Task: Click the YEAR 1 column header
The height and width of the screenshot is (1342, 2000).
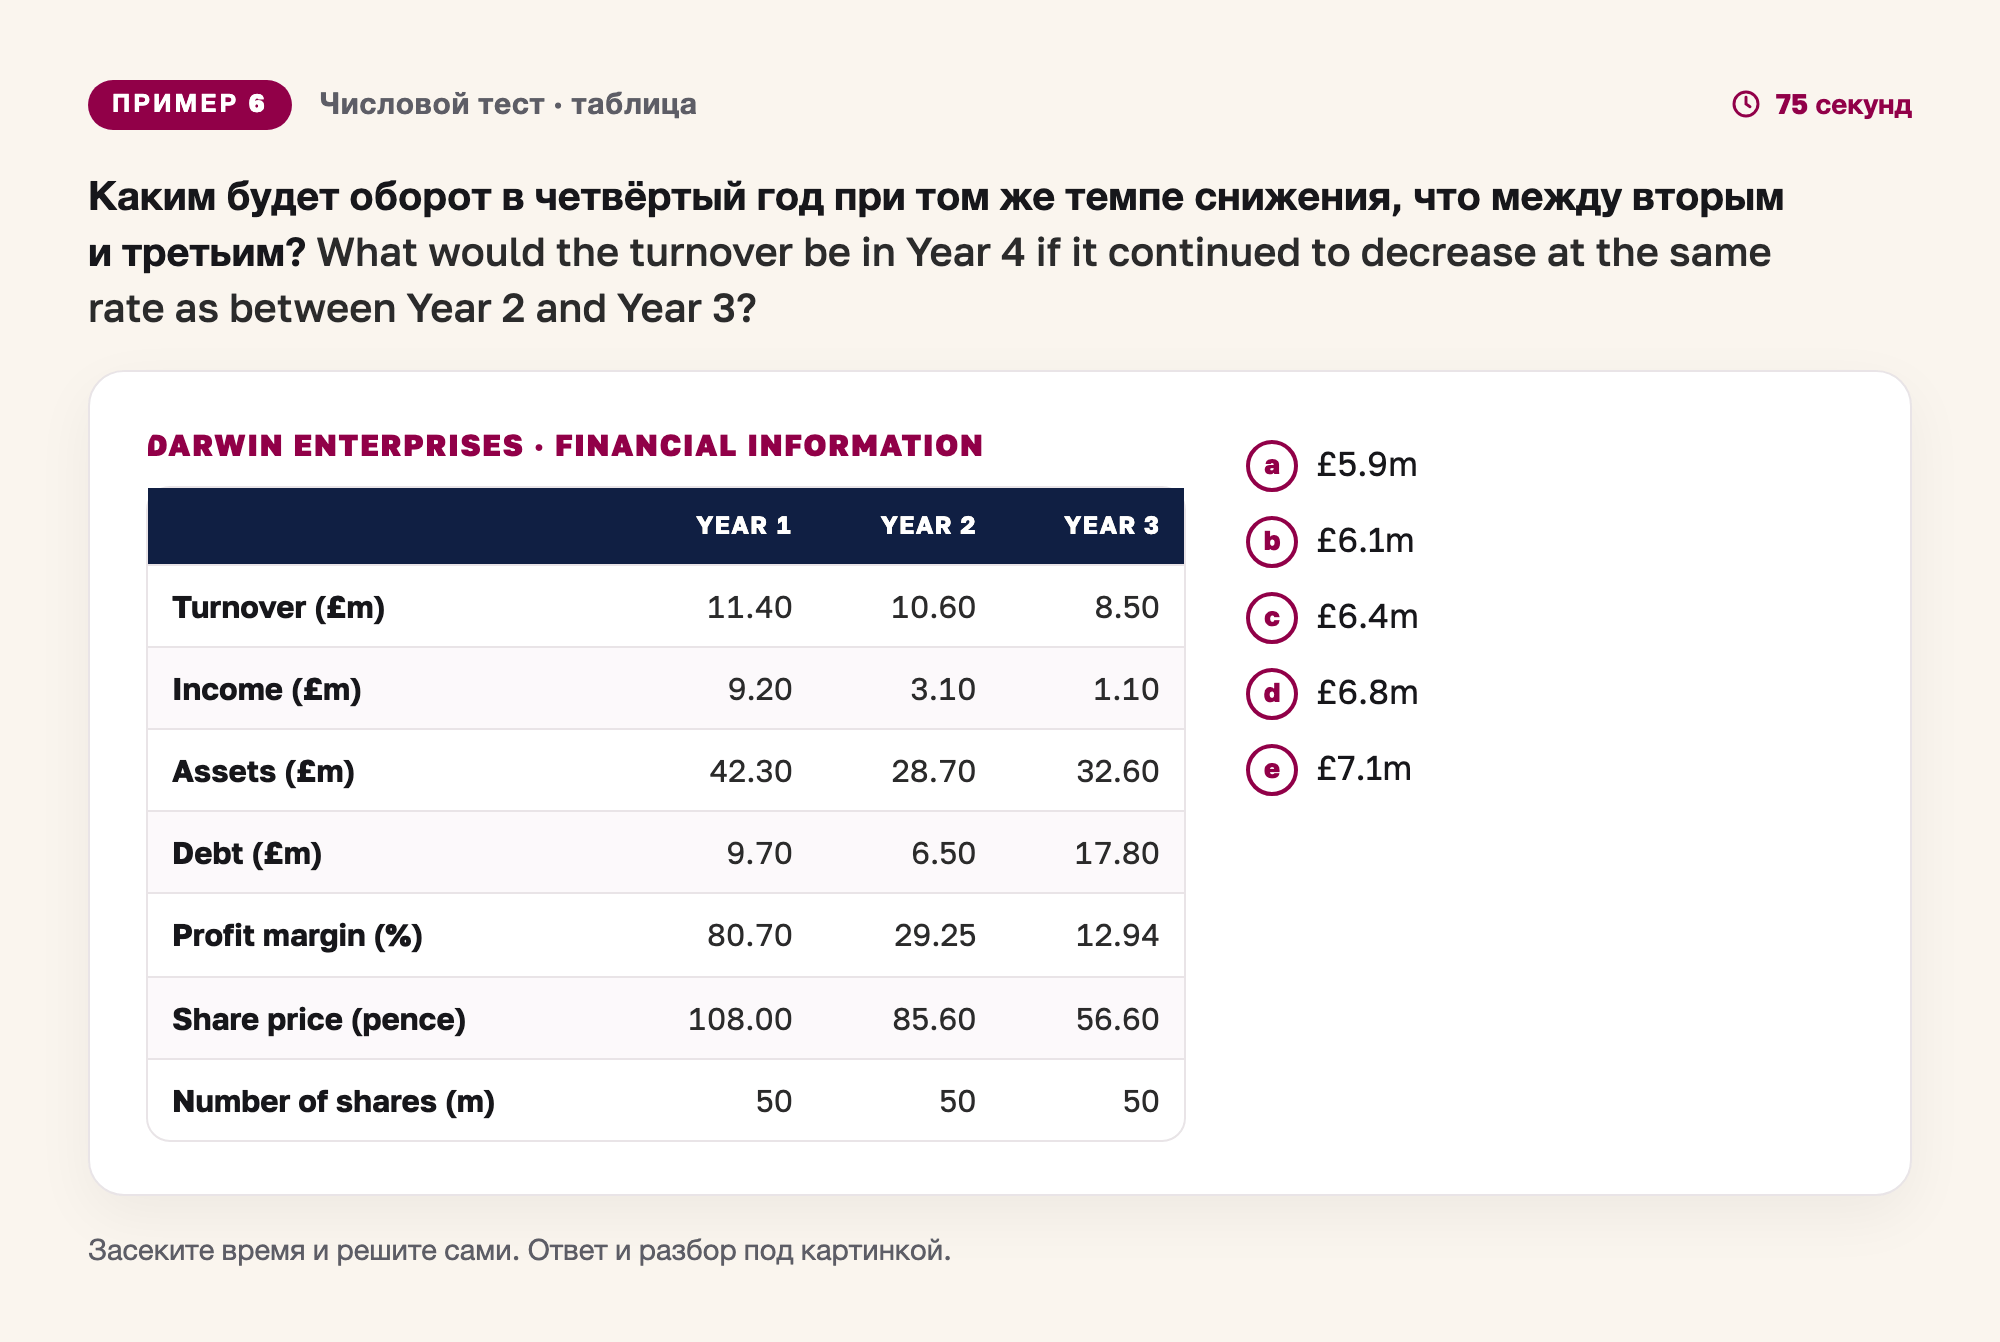Action: 743,525
